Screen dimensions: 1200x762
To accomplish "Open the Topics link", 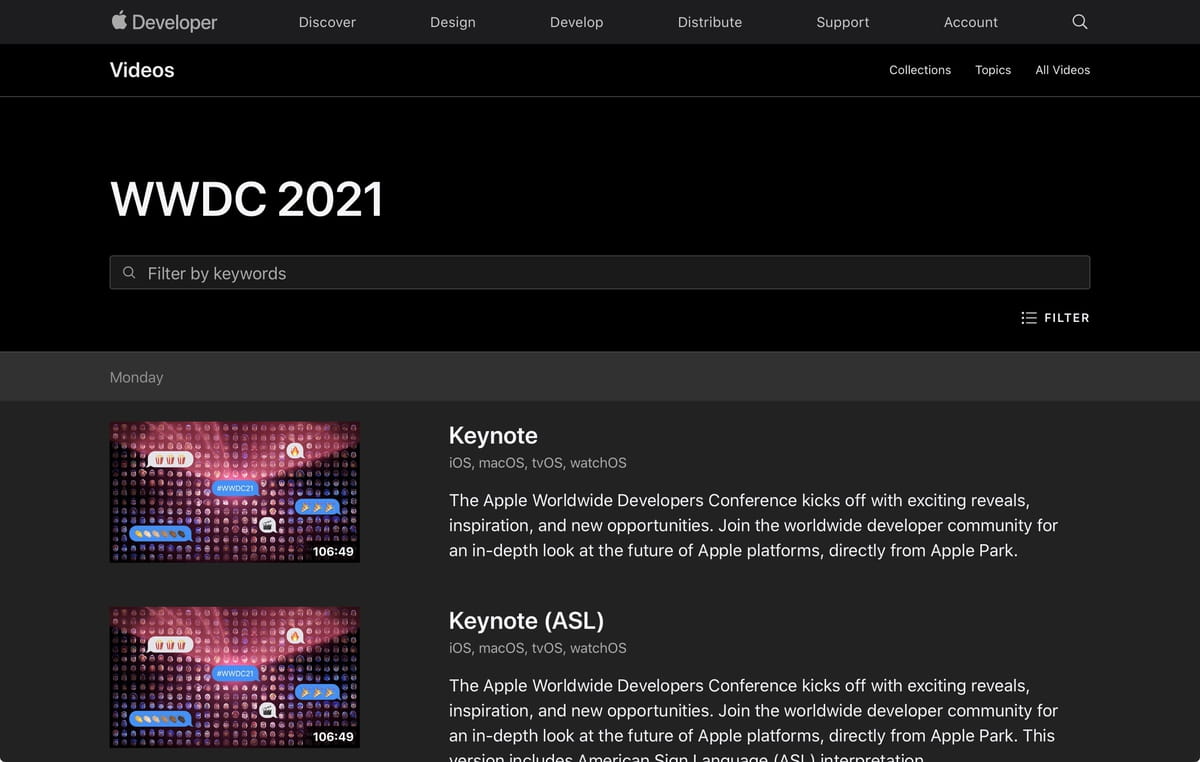I will pos(993,70).
